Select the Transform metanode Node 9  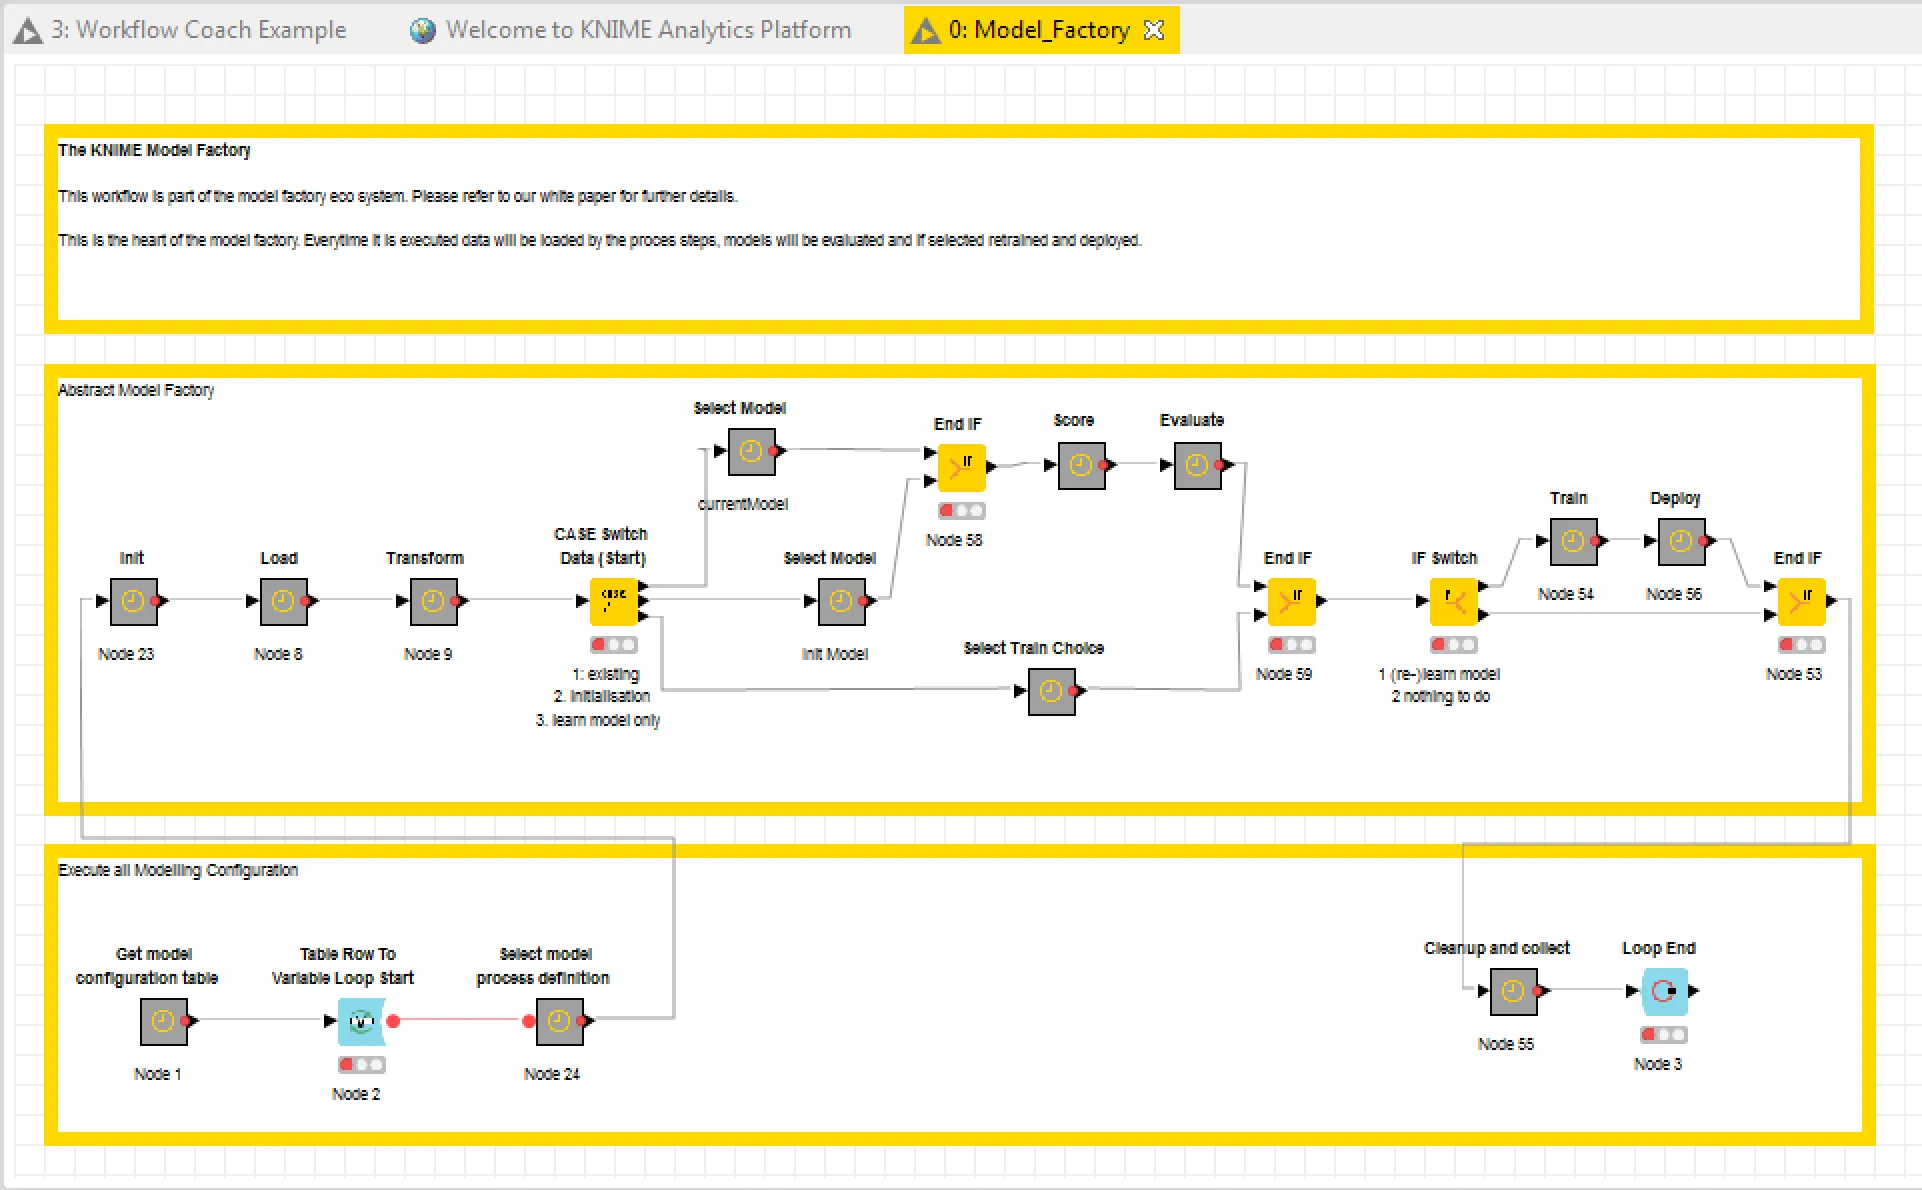click(x=433, y=601)
